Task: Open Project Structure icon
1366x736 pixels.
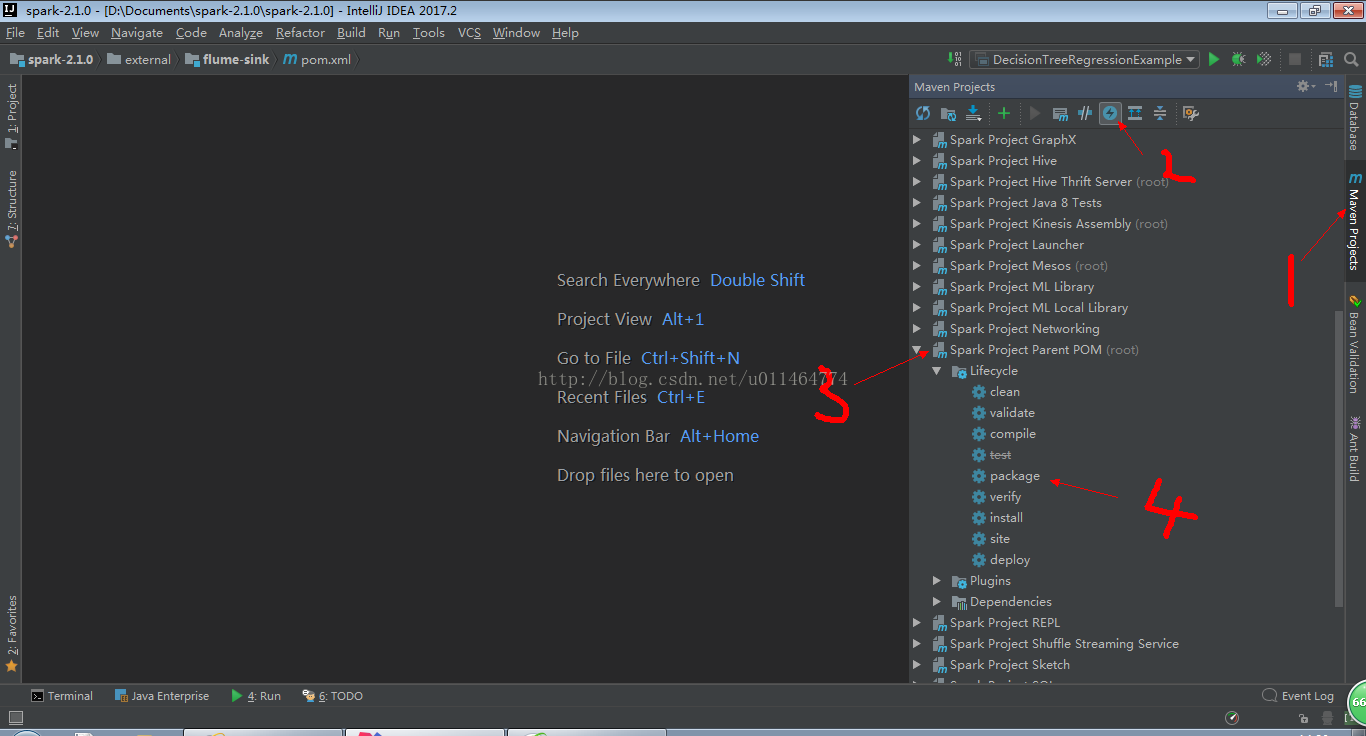Action: [1326, 60]
